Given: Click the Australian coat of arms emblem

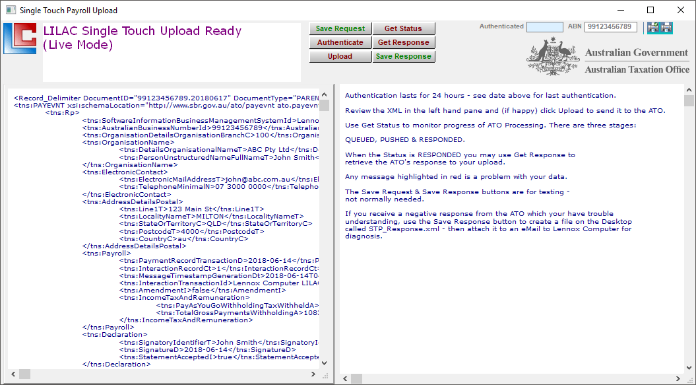Looking at the screenshot, I should (x=553, y=56).
